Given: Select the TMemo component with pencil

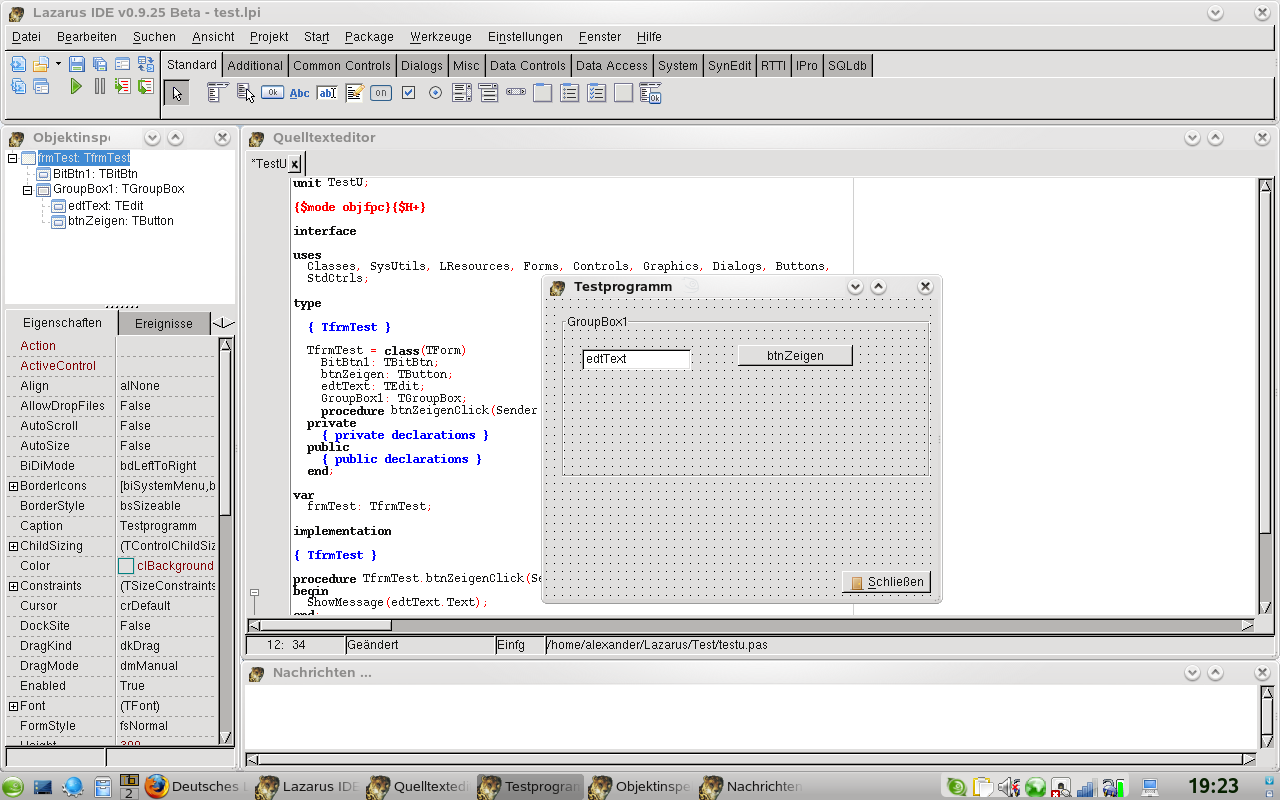Looking at the screenshot, I should coord(354,93).
